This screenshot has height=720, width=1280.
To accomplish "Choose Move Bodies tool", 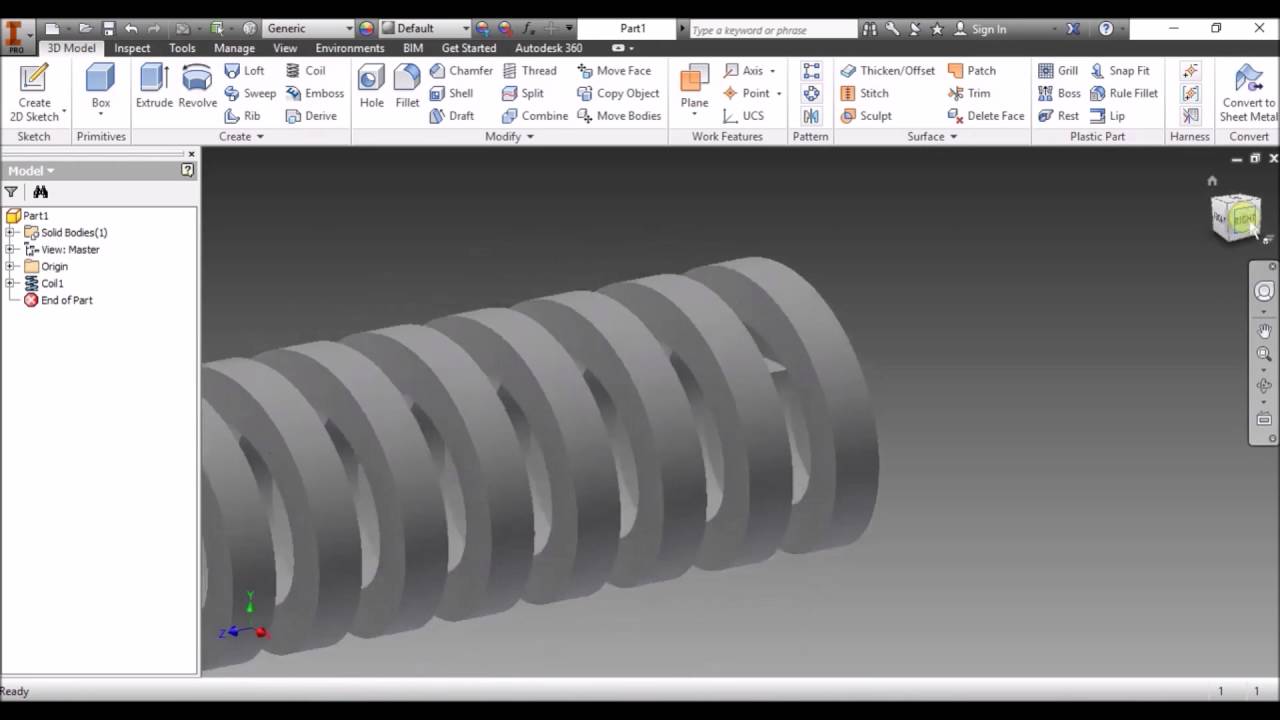I will point(619,116).
